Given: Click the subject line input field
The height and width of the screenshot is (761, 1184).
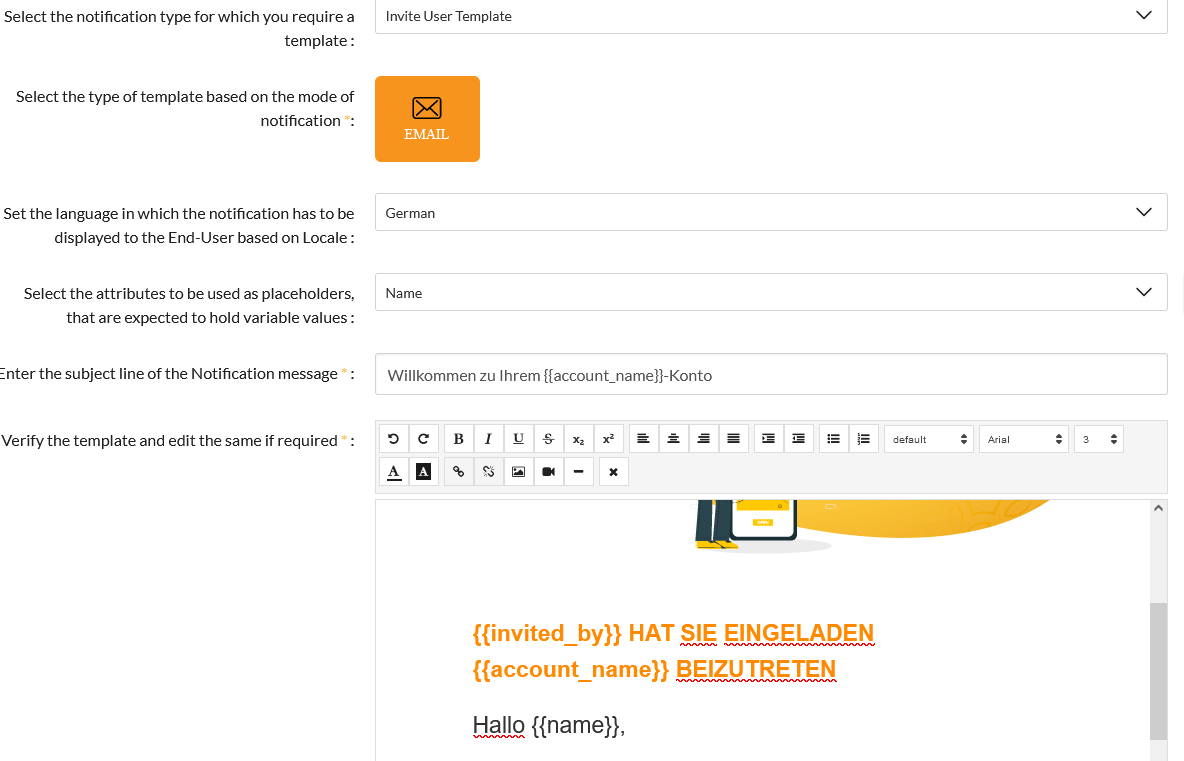Looking at the screenshot, I should coord(770,375).
